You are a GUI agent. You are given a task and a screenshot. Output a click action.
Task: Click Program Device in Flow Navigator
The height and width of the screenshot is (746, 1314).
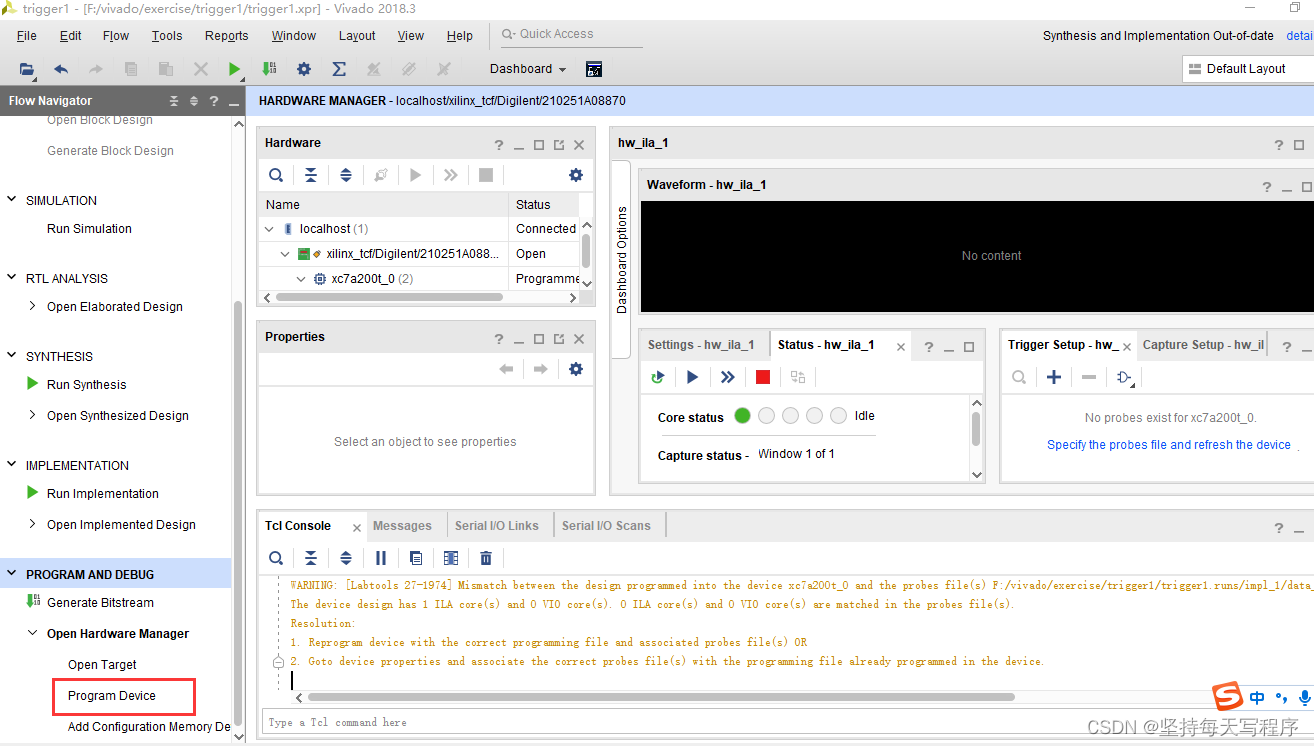point(112,696)
